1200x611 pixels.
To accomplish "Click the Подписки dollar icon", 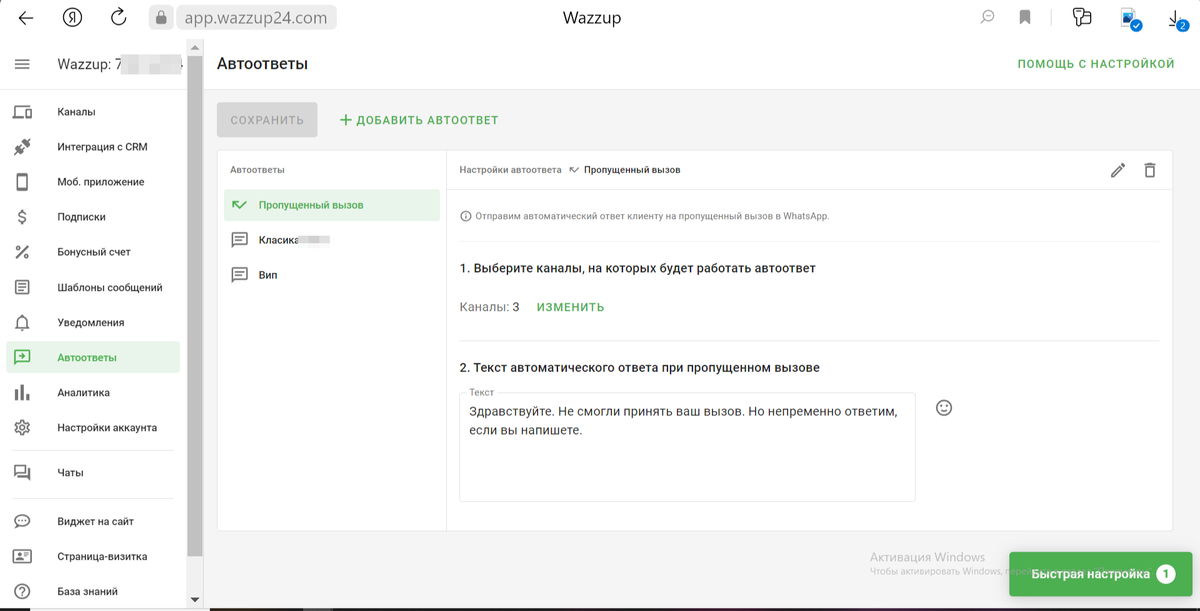I will [x=22, y=216].
